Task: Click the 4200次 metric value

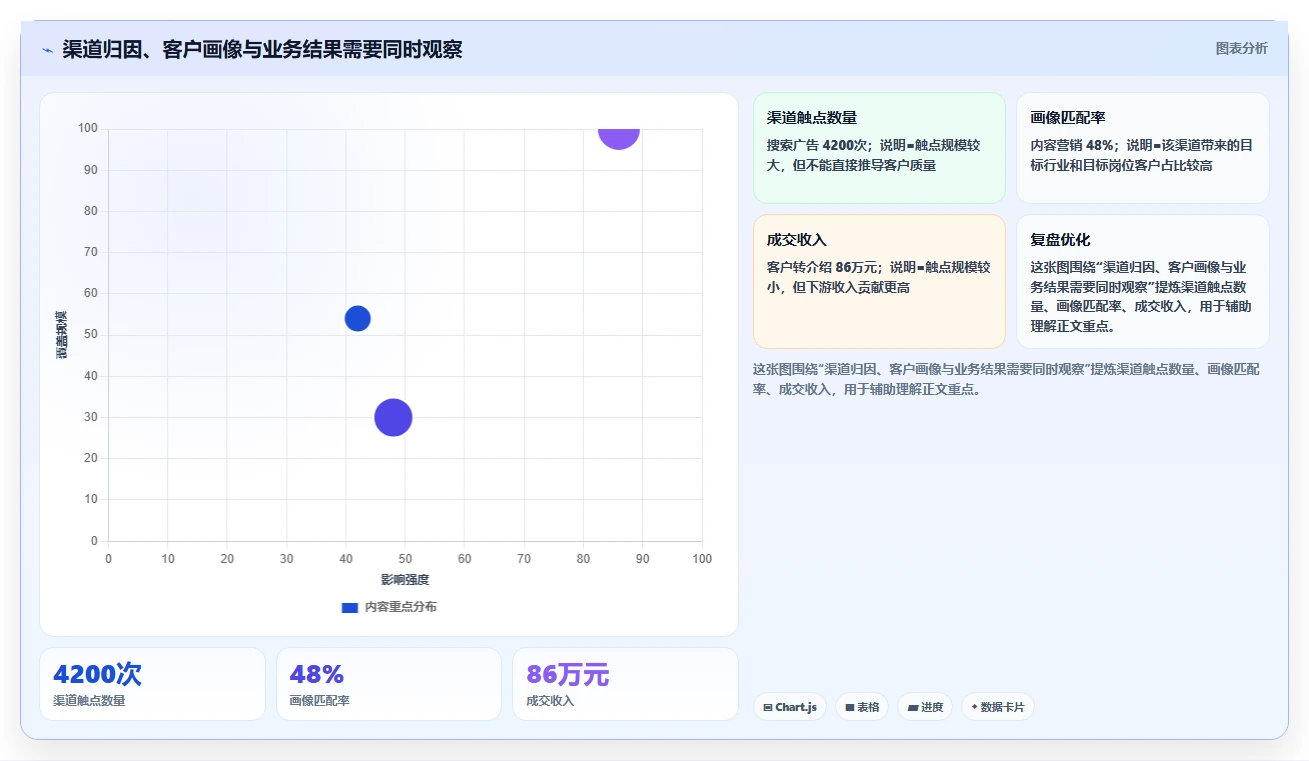Action: click(98, 674)
